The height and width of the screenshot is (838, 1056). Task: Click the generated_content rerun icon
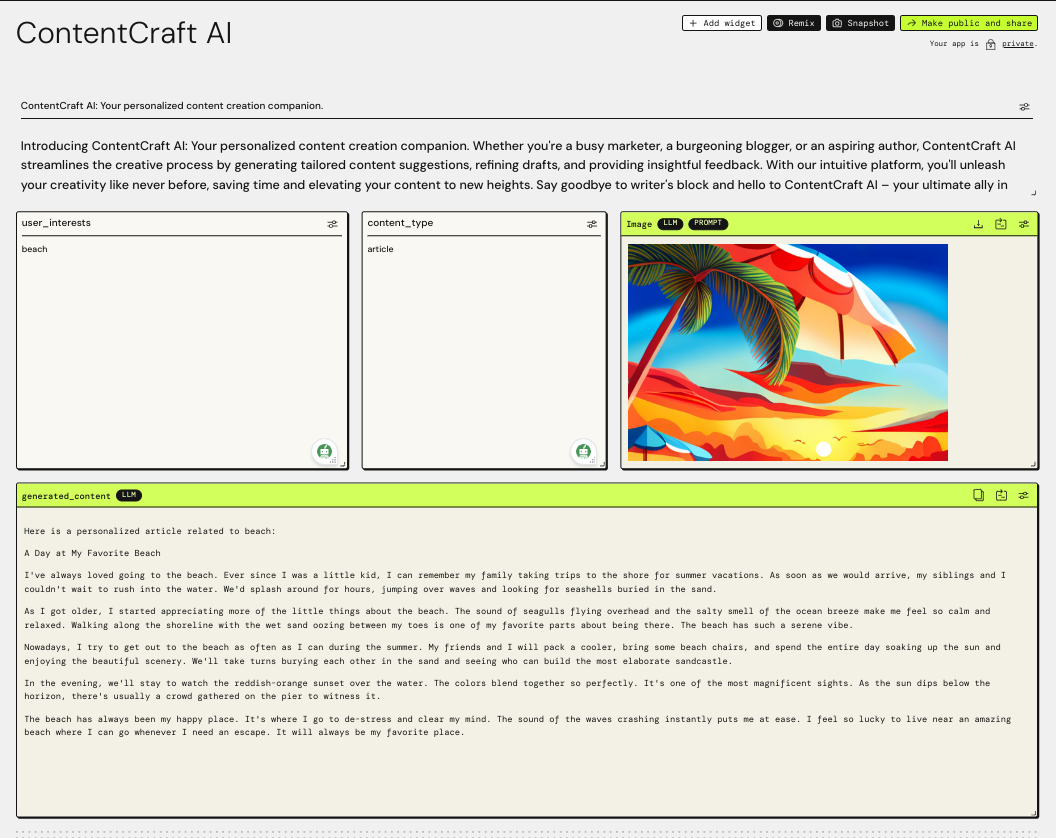1001,495
